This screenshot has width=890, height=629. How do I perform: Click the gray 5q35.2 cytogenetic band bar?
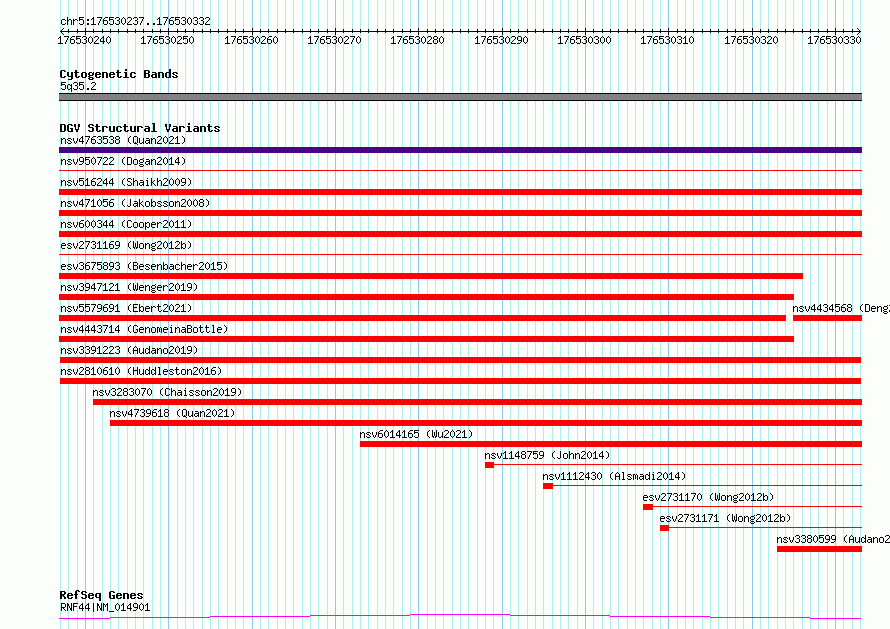click(460, 97)
